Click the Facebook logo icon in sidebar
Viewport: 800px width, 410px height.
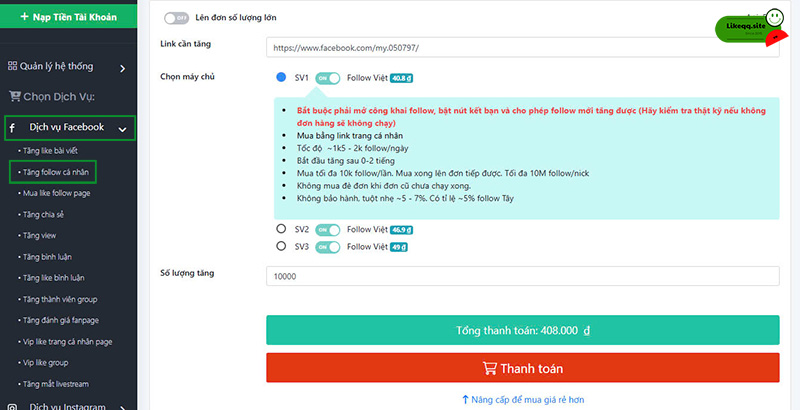point(12,128)
